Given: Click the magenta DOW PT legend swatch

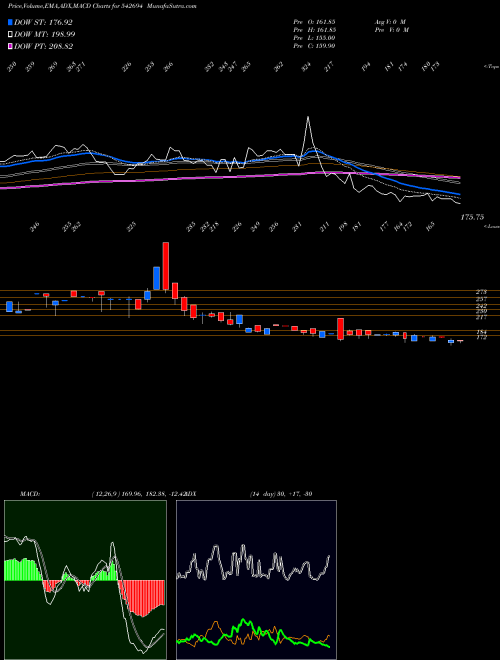Looking at the screenshot, I should [x=11, y=46].
